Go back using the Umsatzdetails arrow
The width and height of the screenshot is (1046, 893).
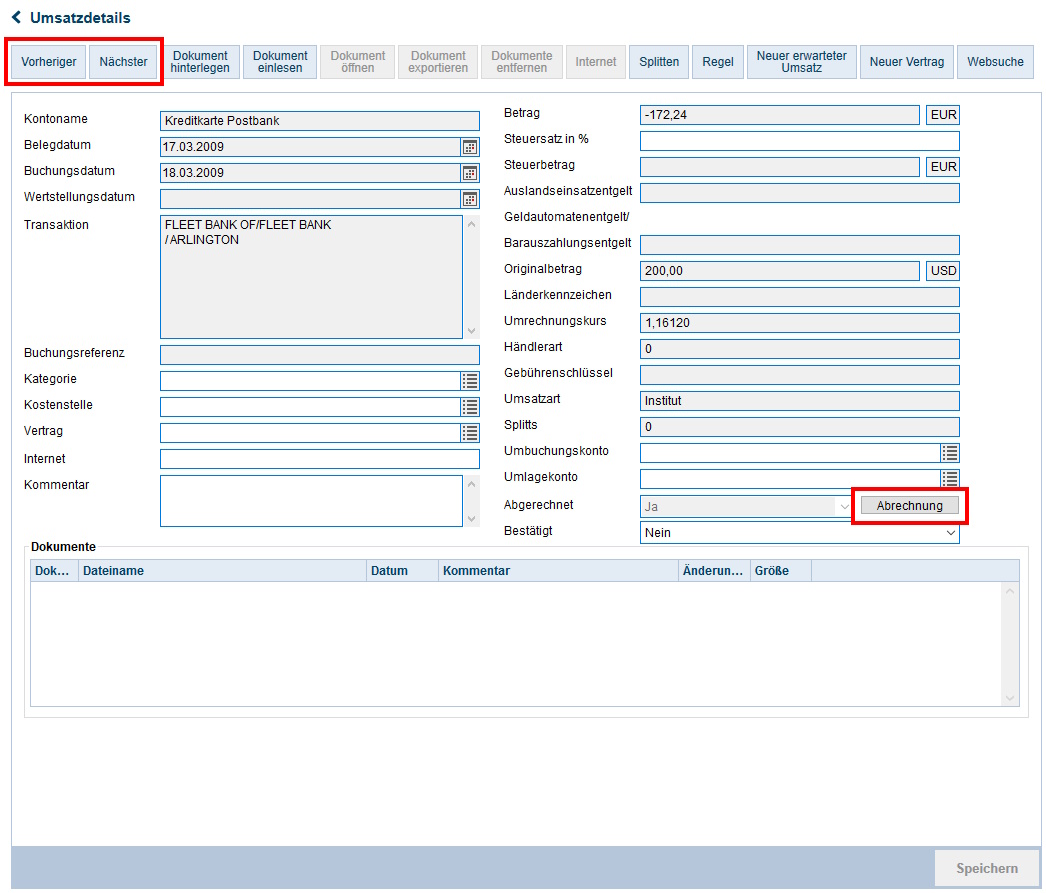(x=17, y=17)
